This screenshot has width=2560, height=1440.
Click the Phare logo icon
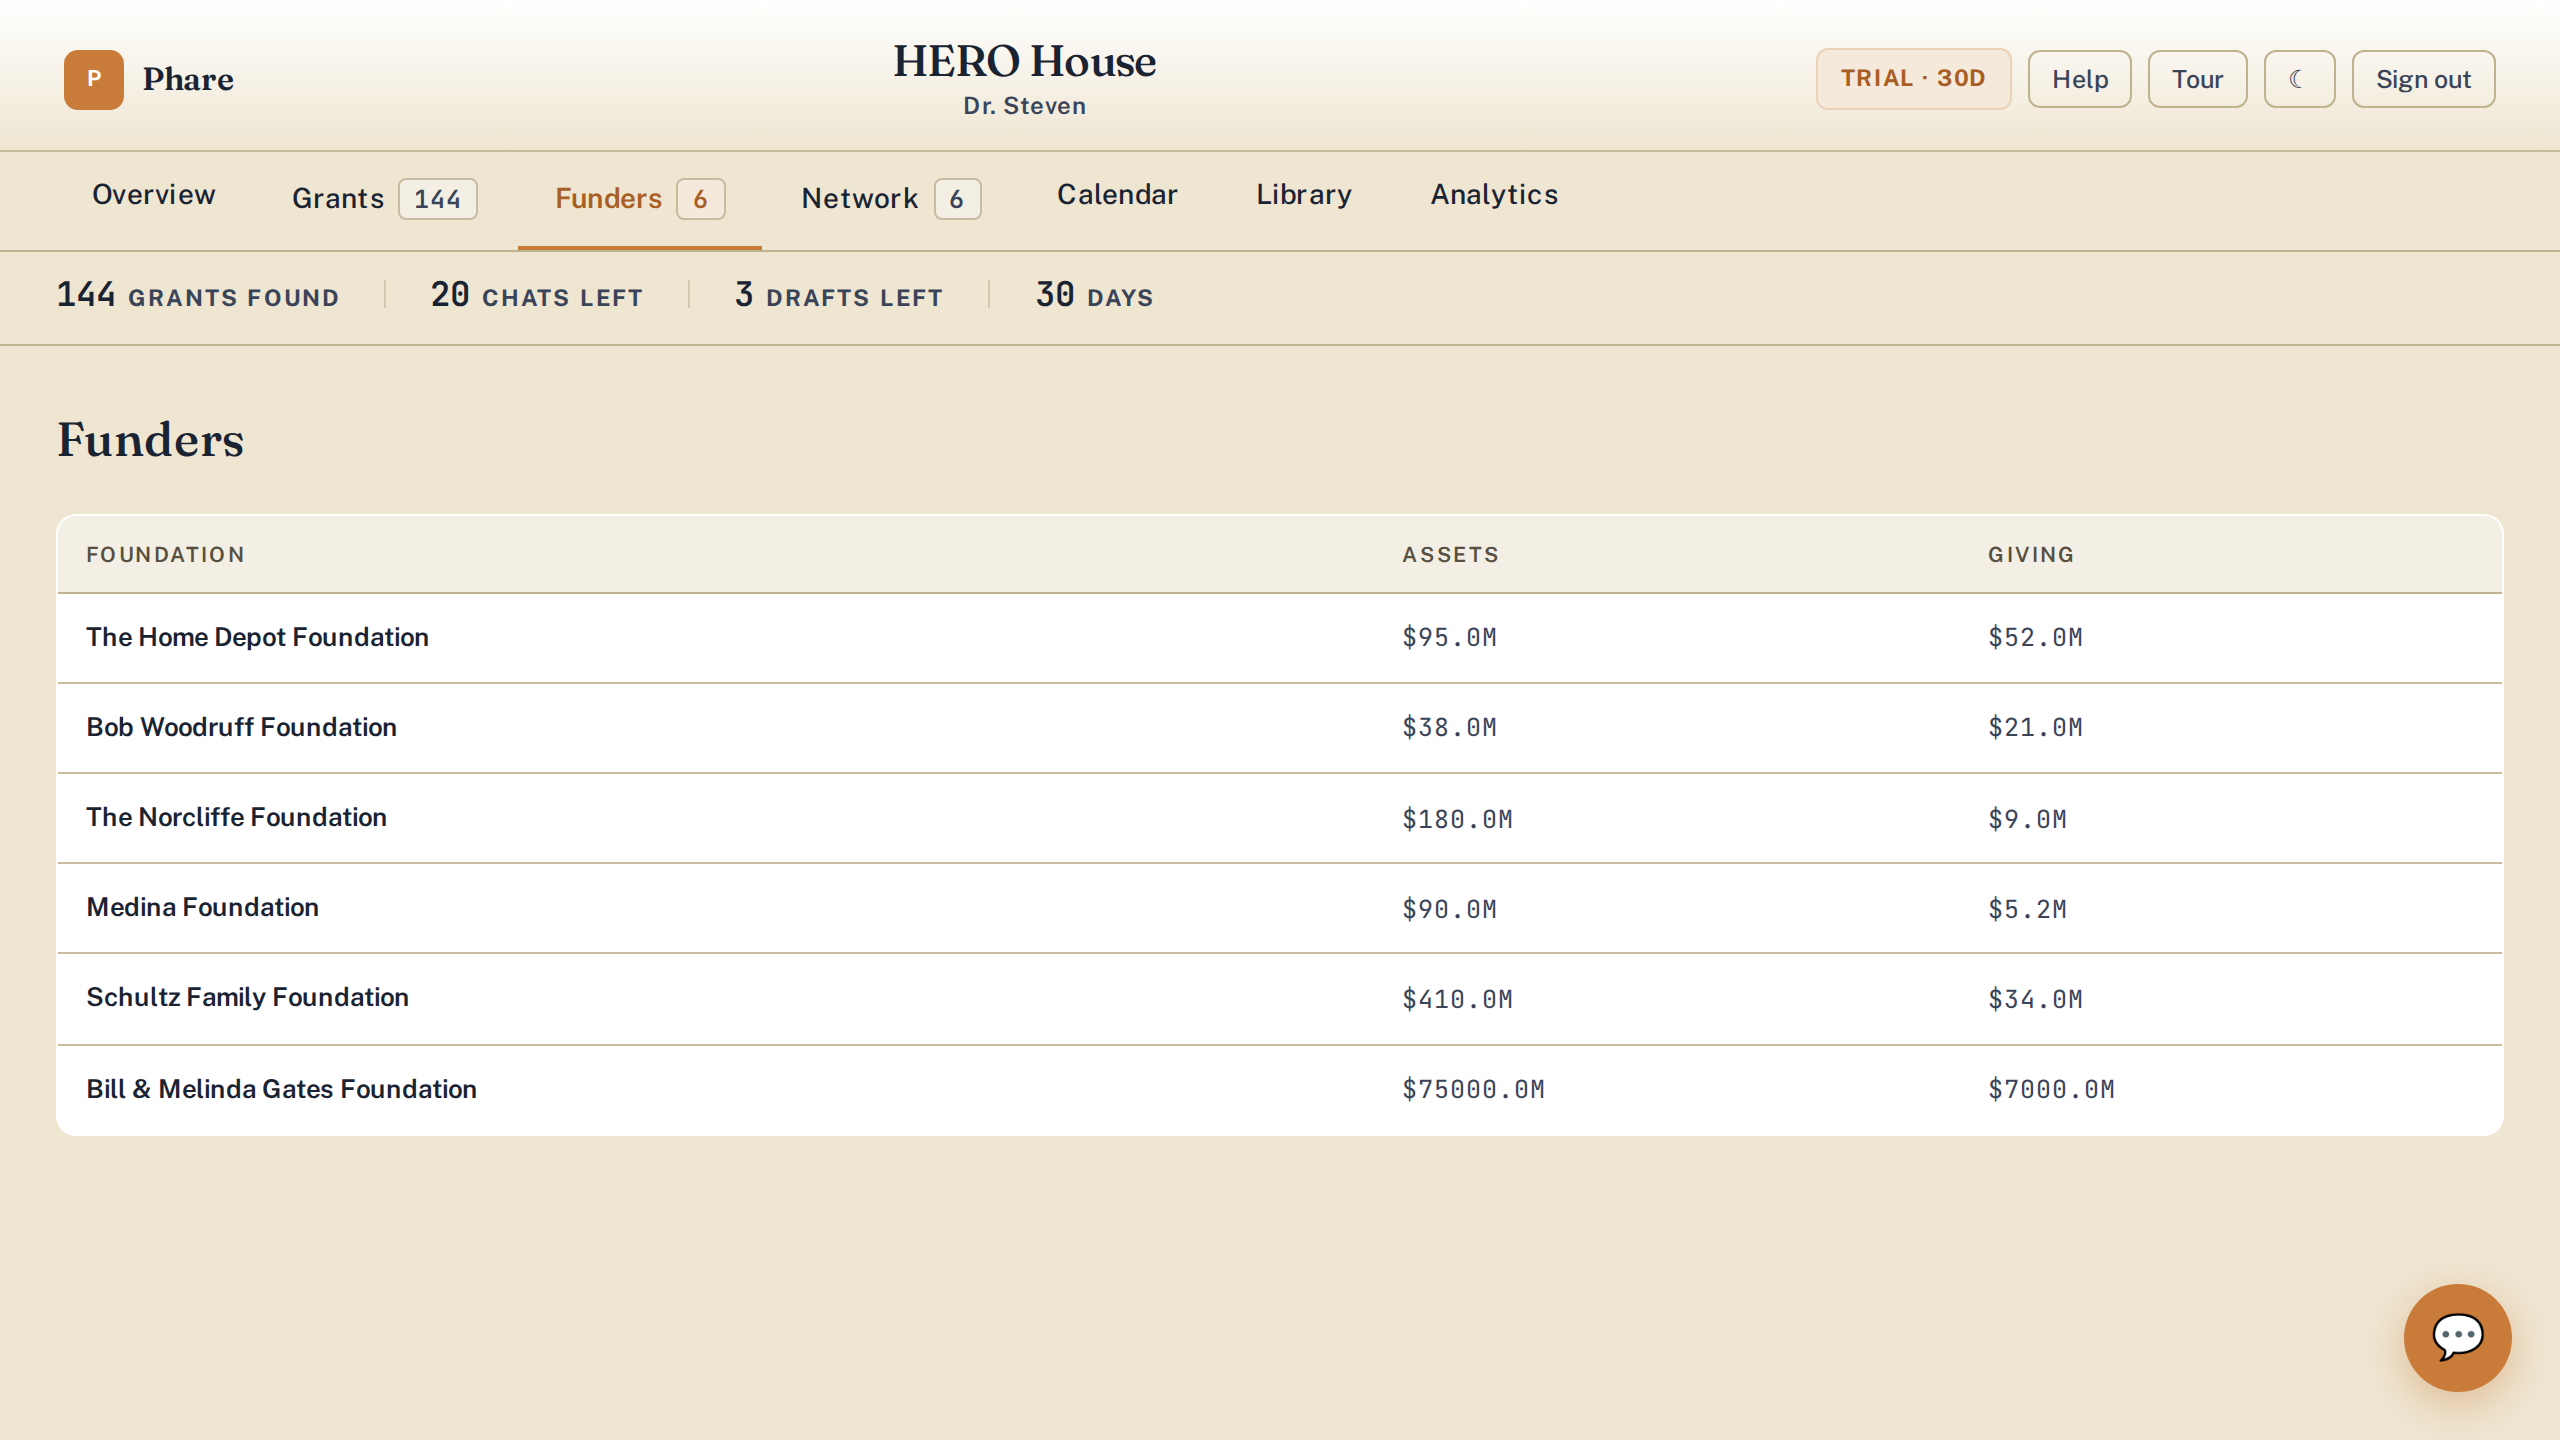pos(94,79)
